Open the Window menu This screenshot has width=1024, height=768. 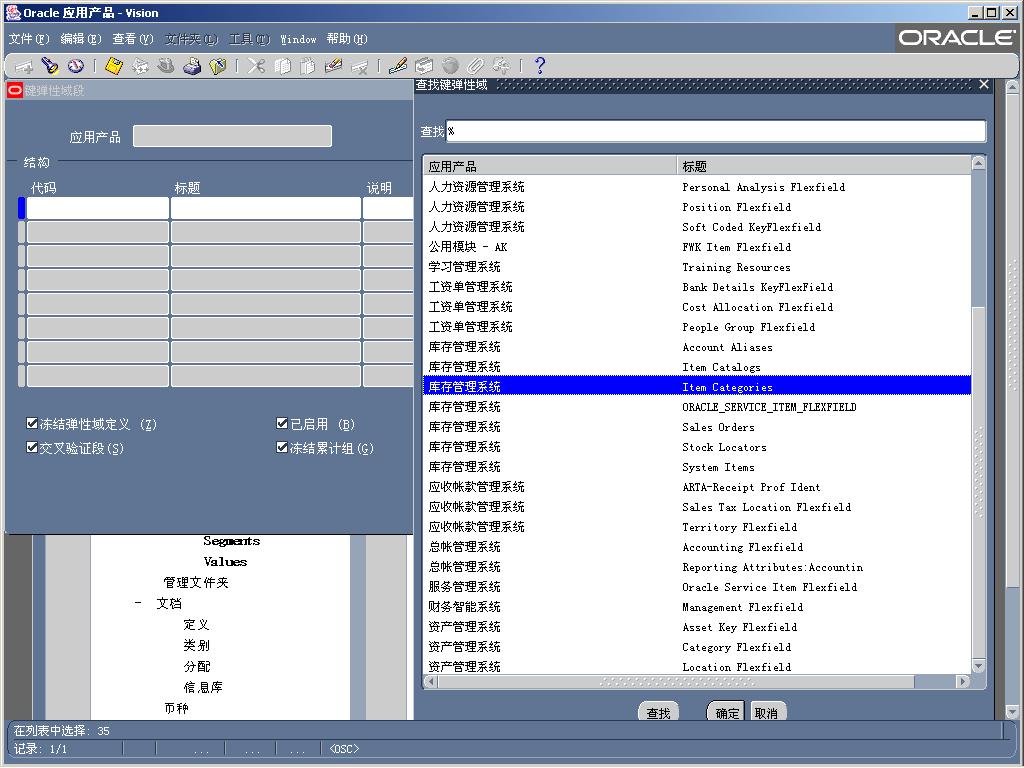(x=298, y=39)
